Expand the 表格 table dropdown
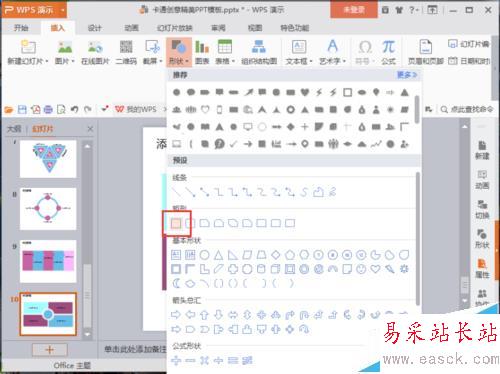The width and height of the screenshot is (500, 374). (233, 61)
